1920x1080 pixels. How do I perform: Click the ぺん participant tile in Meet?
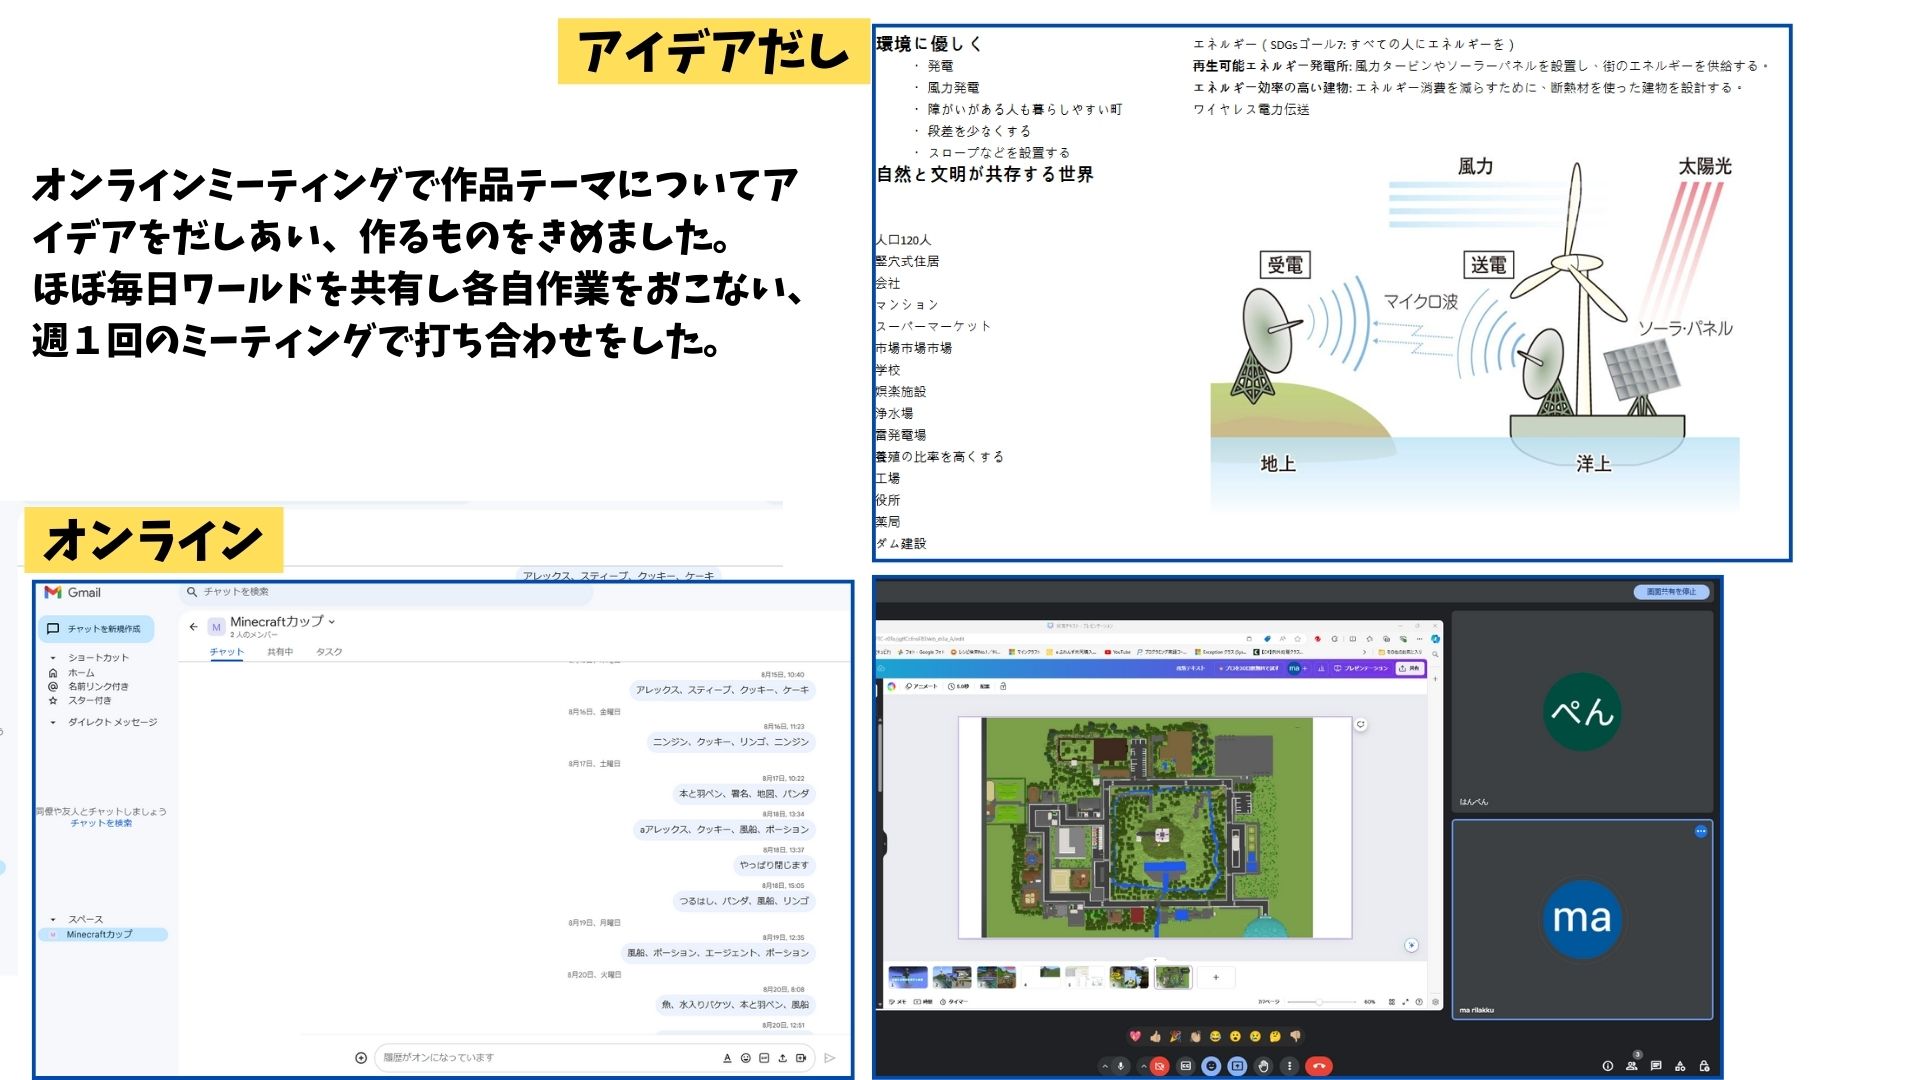coord(1582,712)
